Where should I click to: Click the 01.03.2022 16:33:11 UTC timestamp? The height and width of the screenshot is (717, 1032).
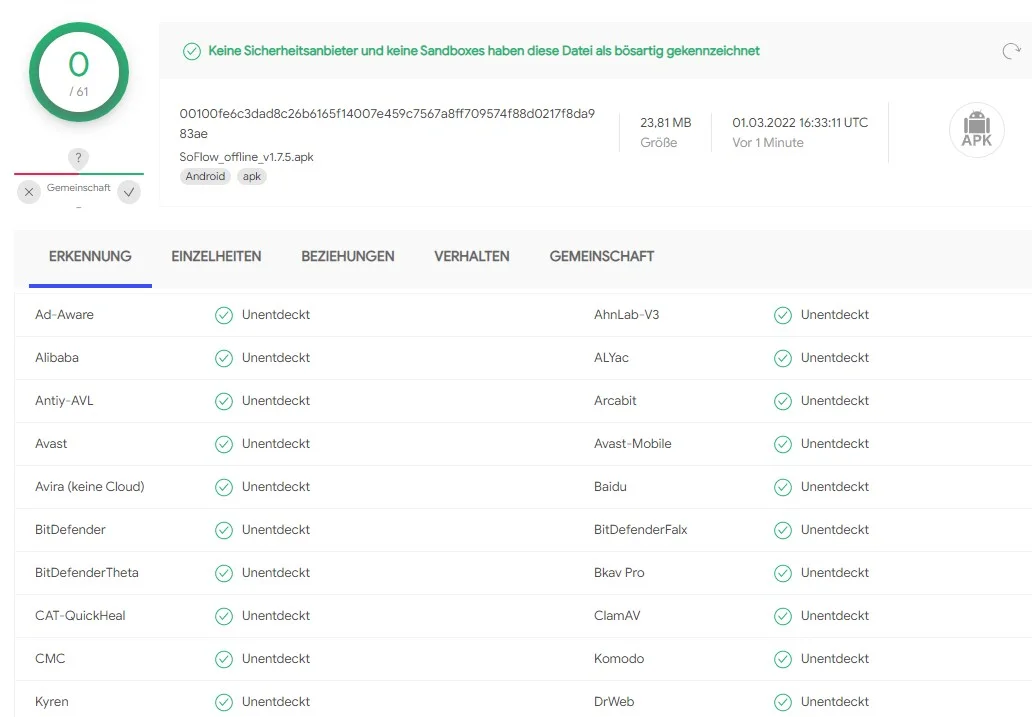(800, 122)
